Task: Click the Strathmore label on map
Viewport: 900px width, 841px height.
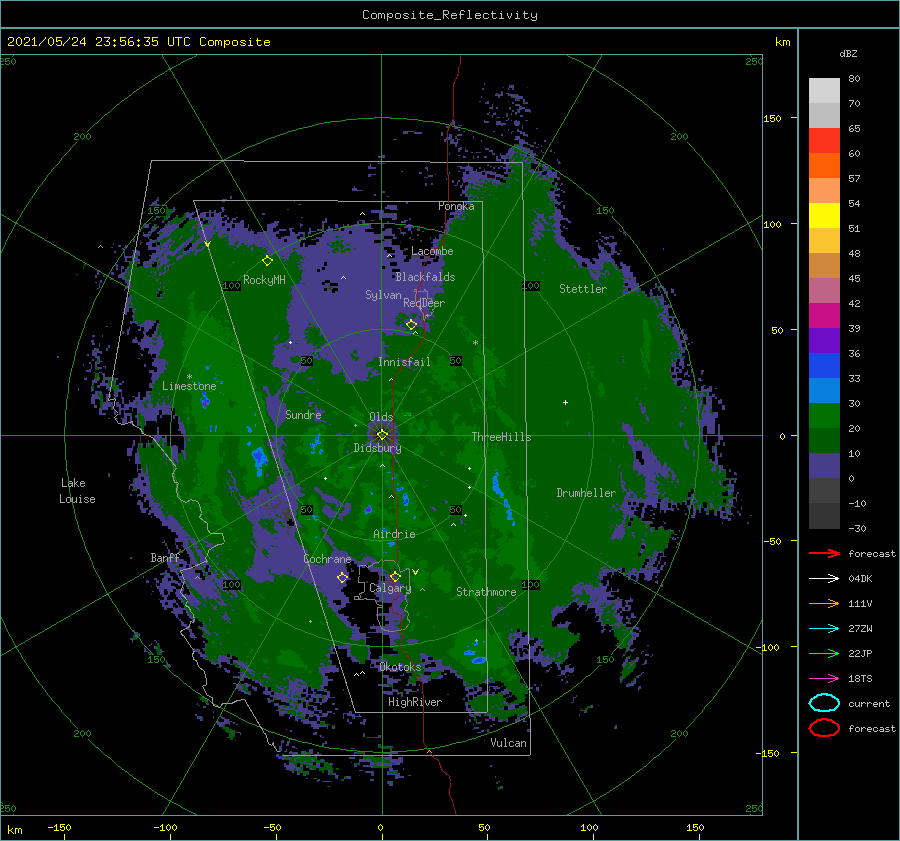Action: coord(486,592)
